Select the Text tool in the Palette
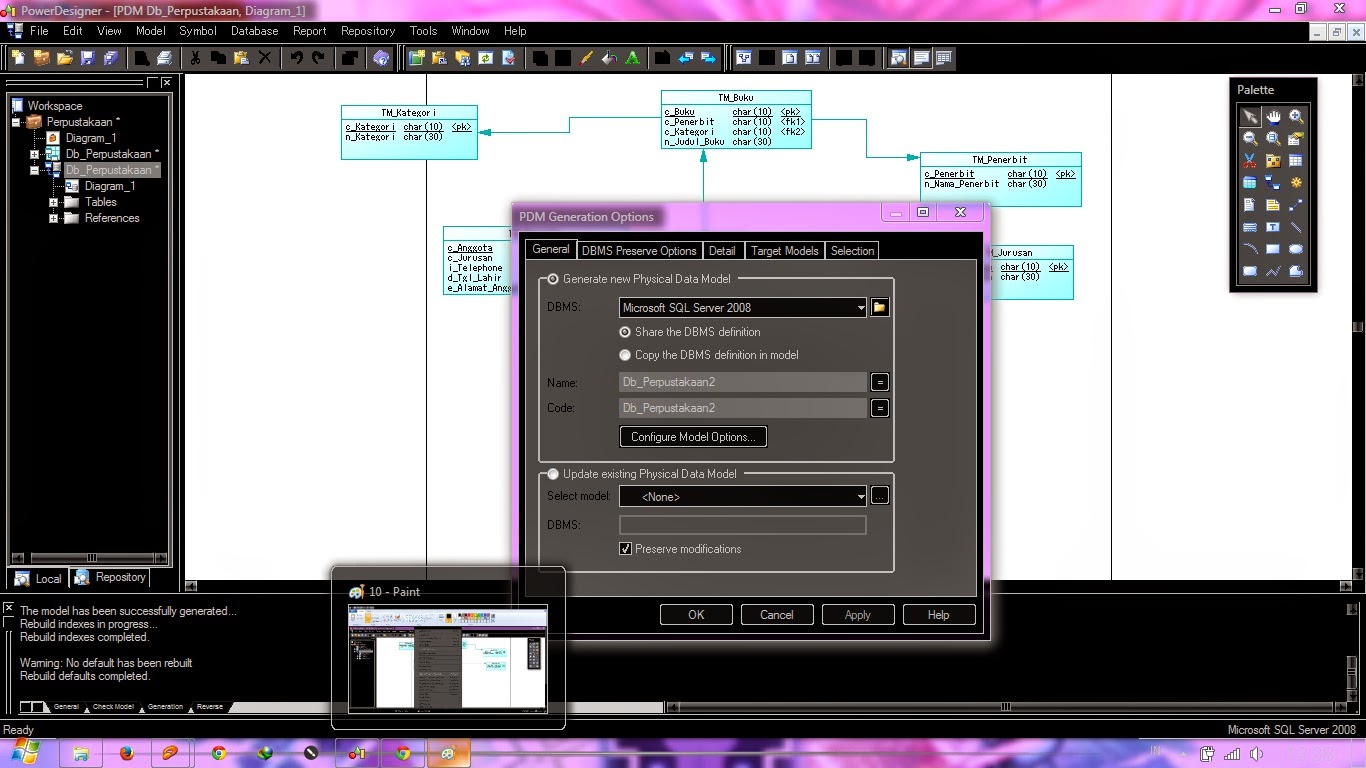This screenshot has height=768, width=1366. click(1274, 225)
